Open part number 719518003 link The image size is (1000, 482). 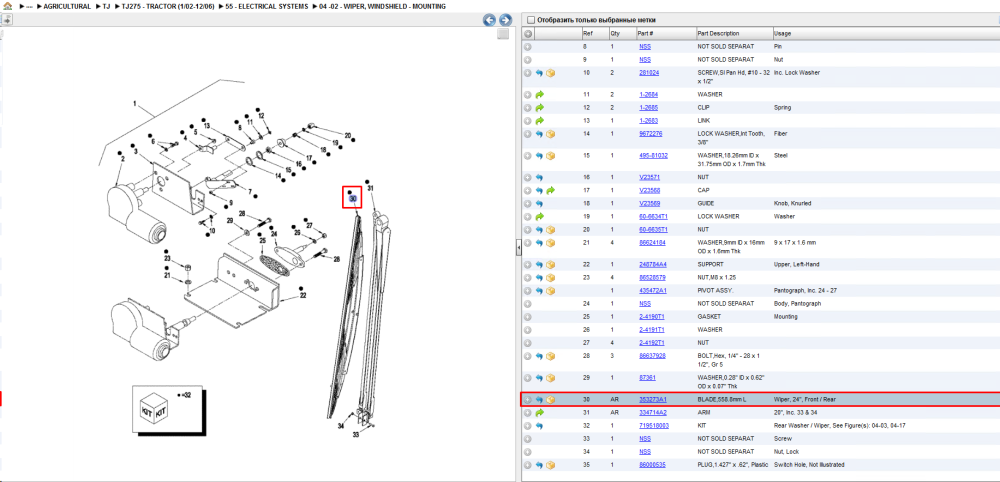tap(654, 425)
